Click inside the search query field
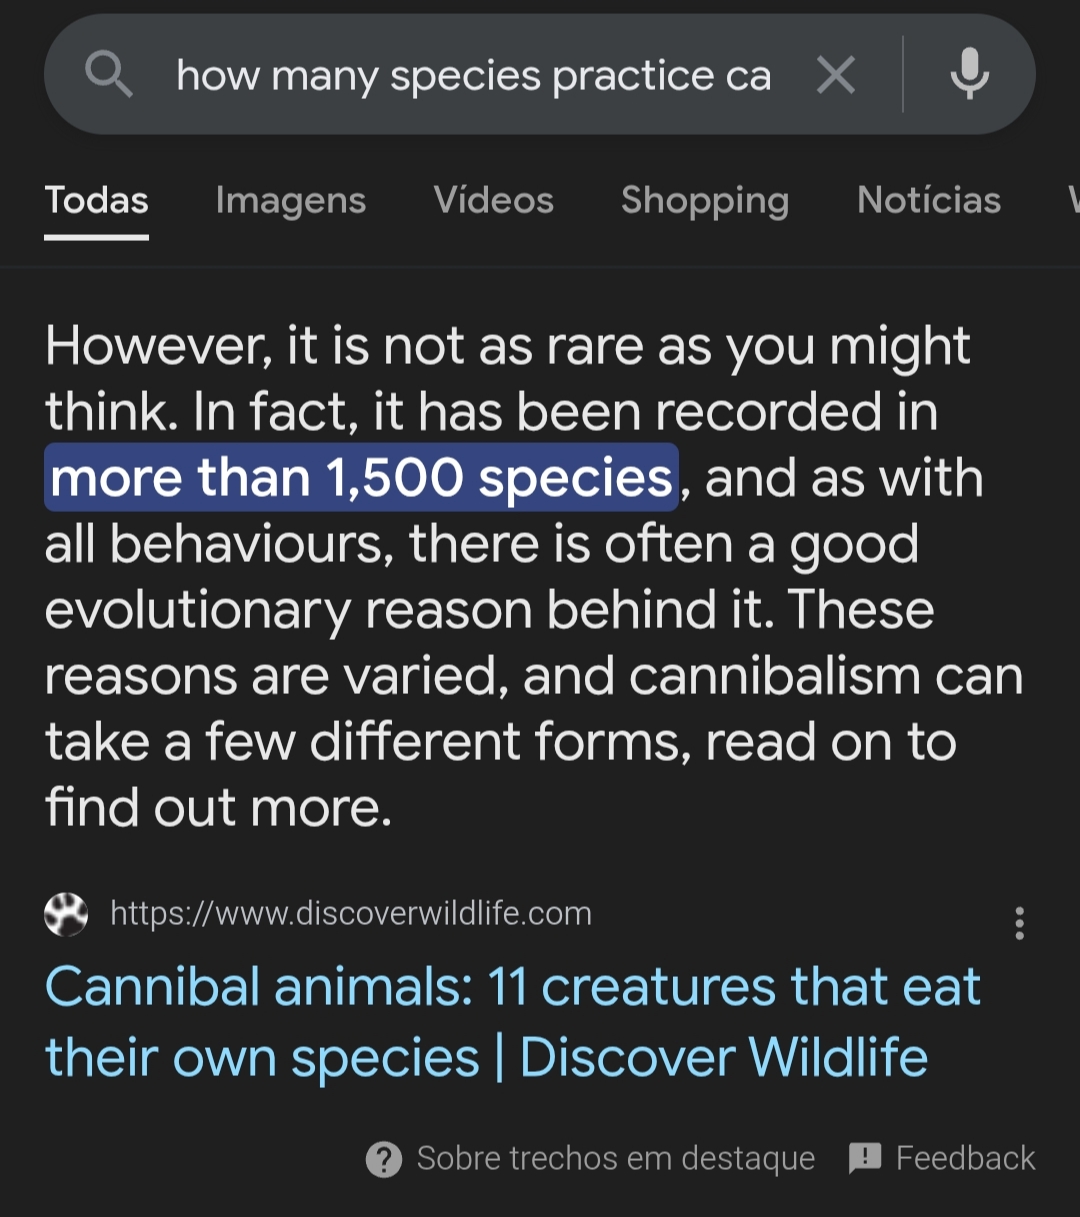 474,76
